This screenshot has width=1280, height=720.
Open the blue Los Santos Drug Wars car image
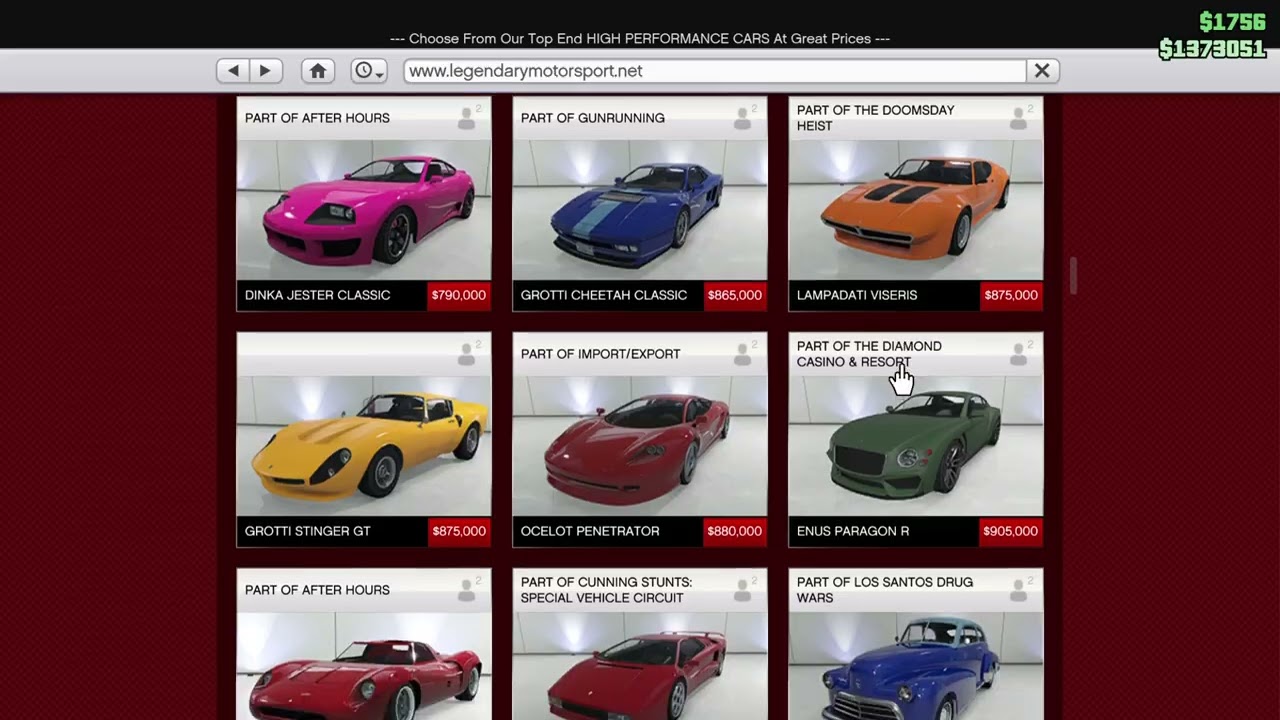tap(916, 666)
